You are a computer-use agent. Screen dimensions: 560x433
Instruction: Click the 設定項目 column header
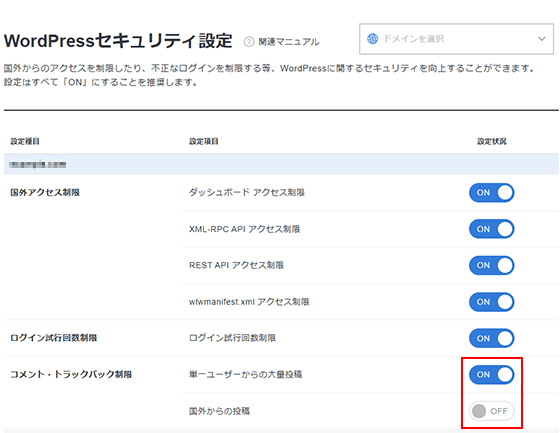[204, 141]
